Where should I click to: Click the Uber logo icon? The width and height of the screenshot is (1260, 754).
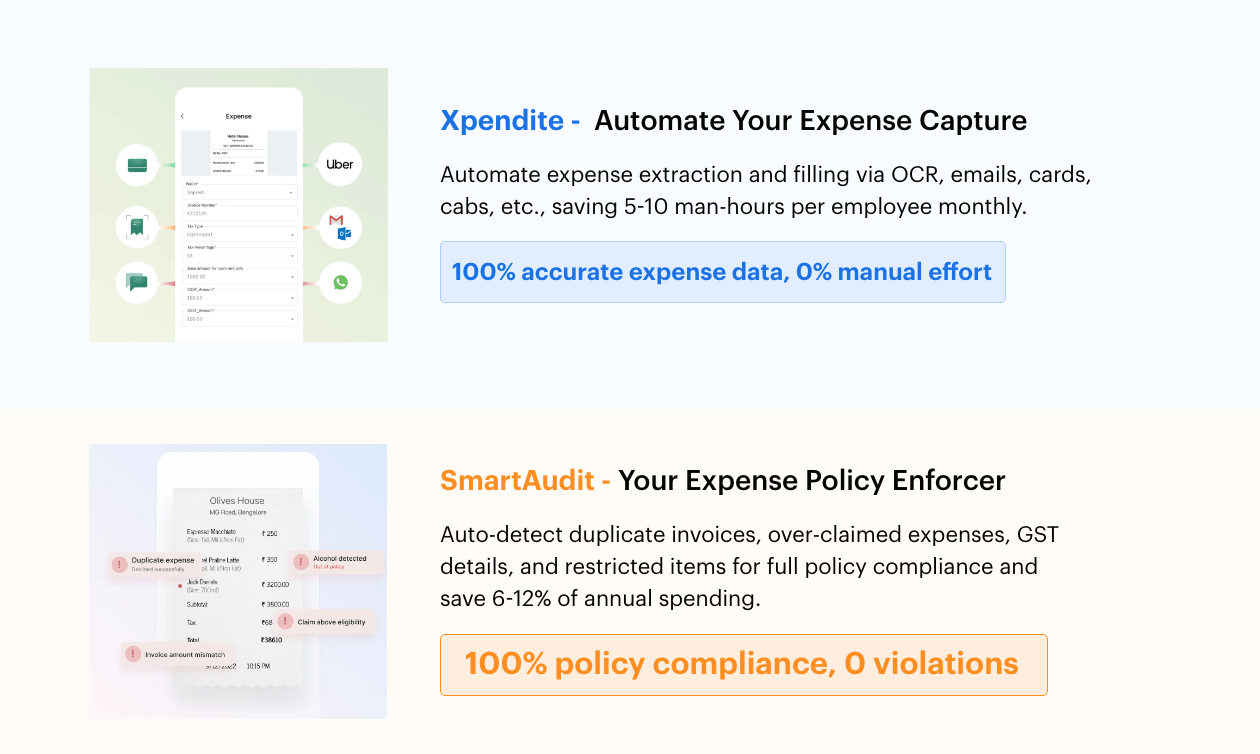340,164
